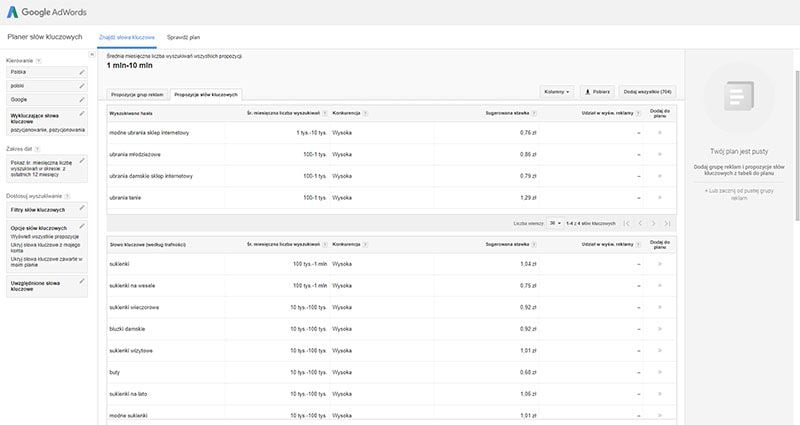Click Dodaj wszystkie (704) button

tap(647, 92)
